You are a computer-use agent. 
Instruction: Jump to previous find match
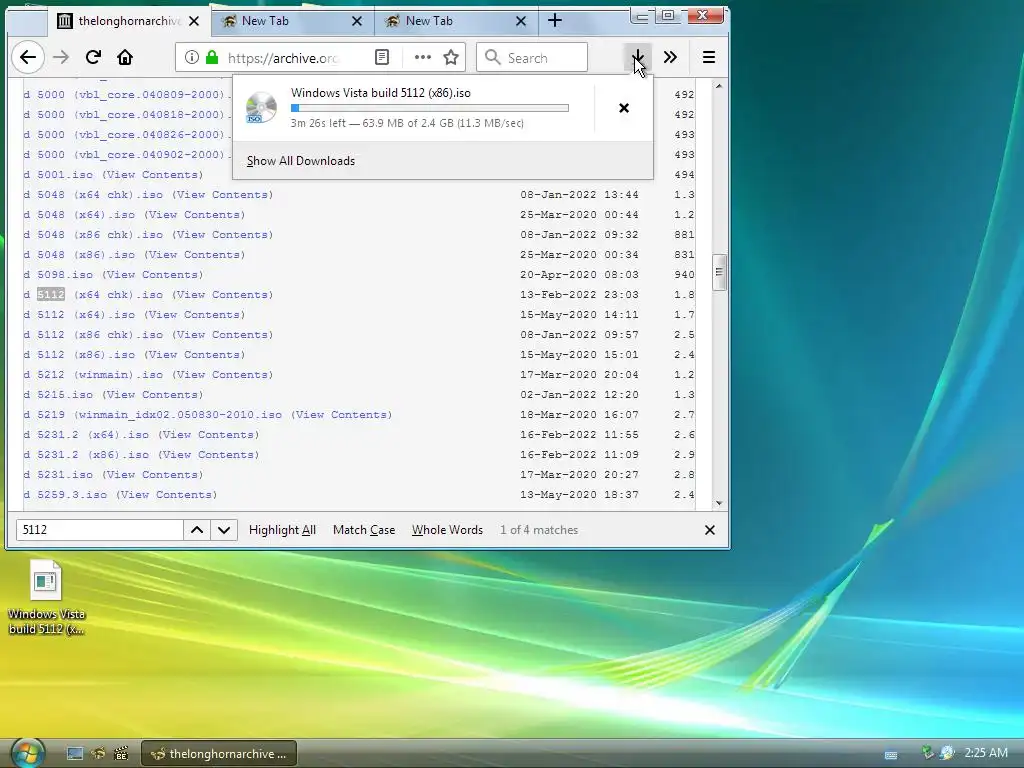click(x=197, y=530)
